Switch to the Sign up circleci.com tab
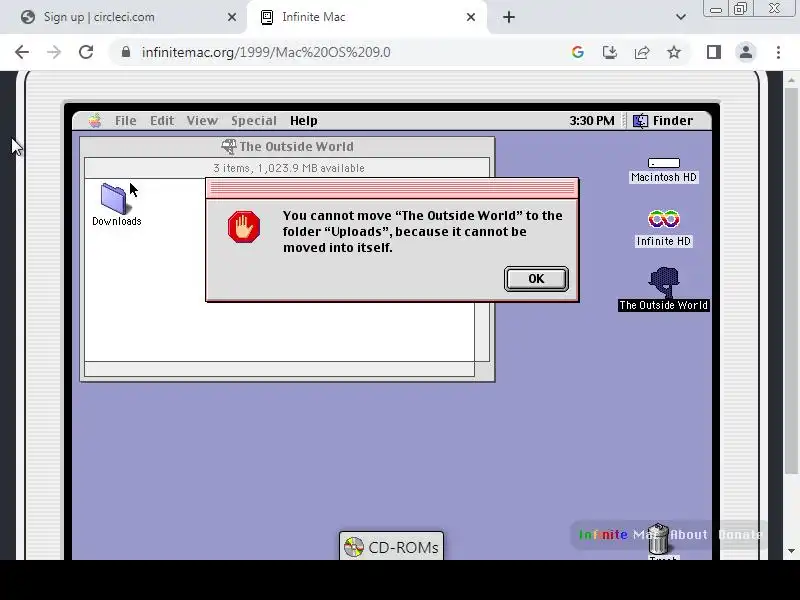800x600 pixels. pos(122,17)
